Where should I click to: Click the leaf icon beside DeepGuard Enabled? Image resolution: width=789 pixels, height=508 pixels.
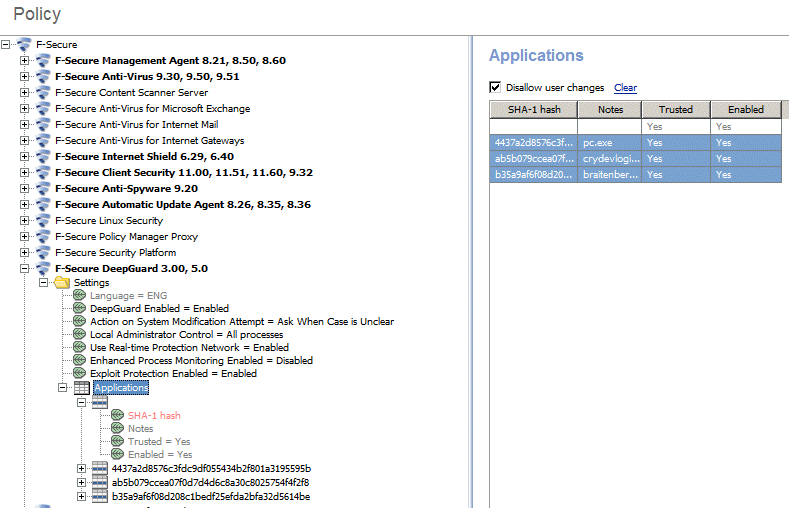click(80, 308)
